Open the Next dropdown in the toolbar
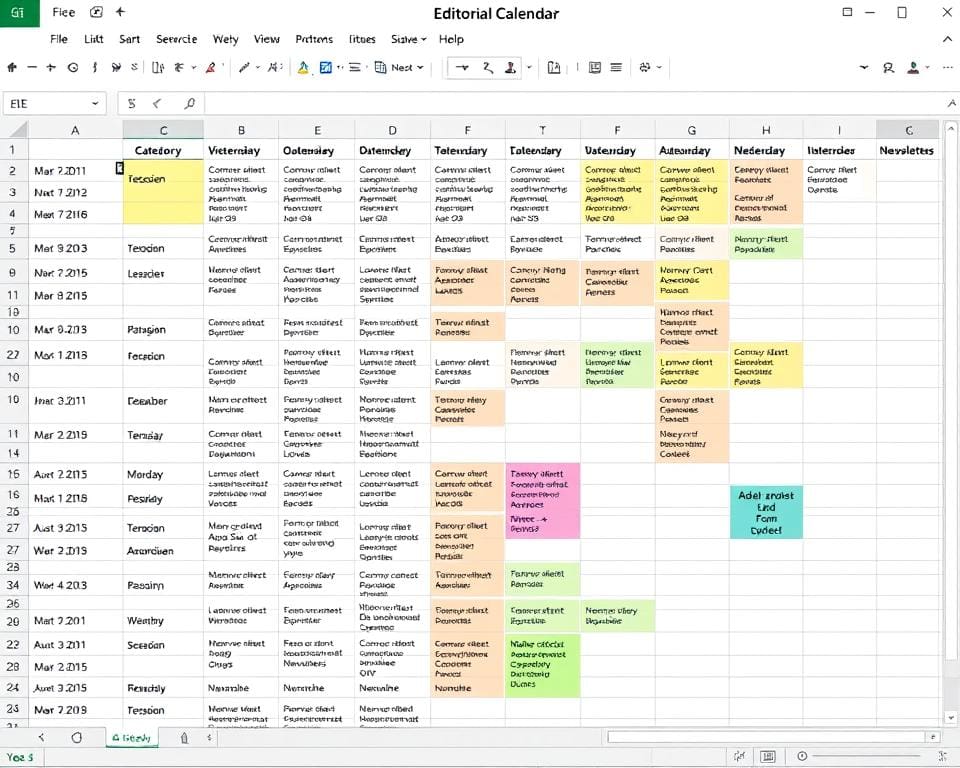Viewport: 960px width, 768px height. pos(399,68)
